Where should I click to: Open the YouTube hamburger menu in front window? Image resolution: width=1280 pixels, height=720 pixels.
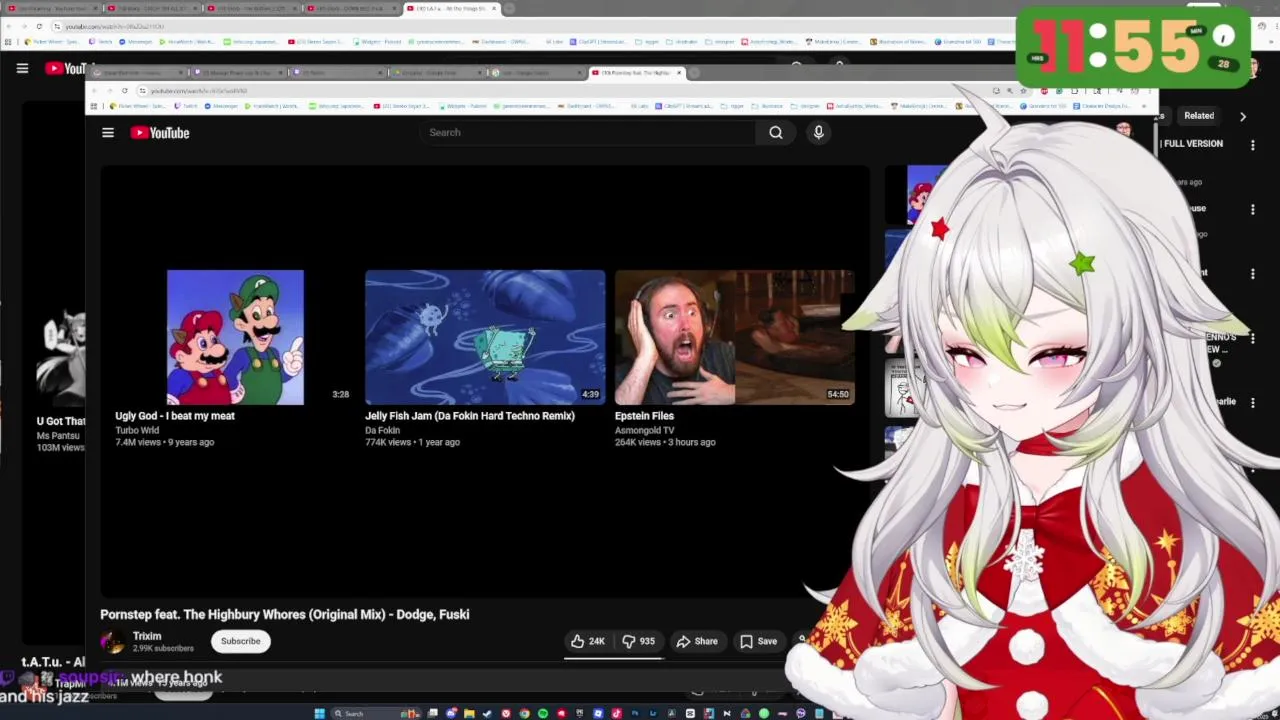(108, 132)
